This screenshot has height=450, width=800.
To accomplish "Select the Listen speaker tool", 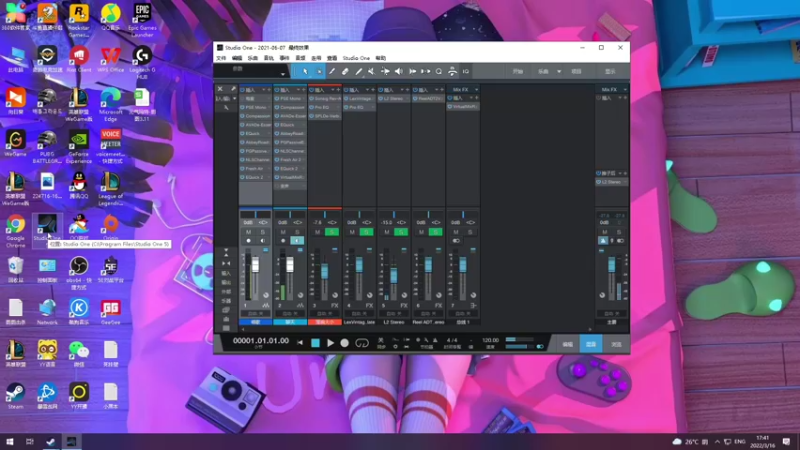I will pos(398,72).
